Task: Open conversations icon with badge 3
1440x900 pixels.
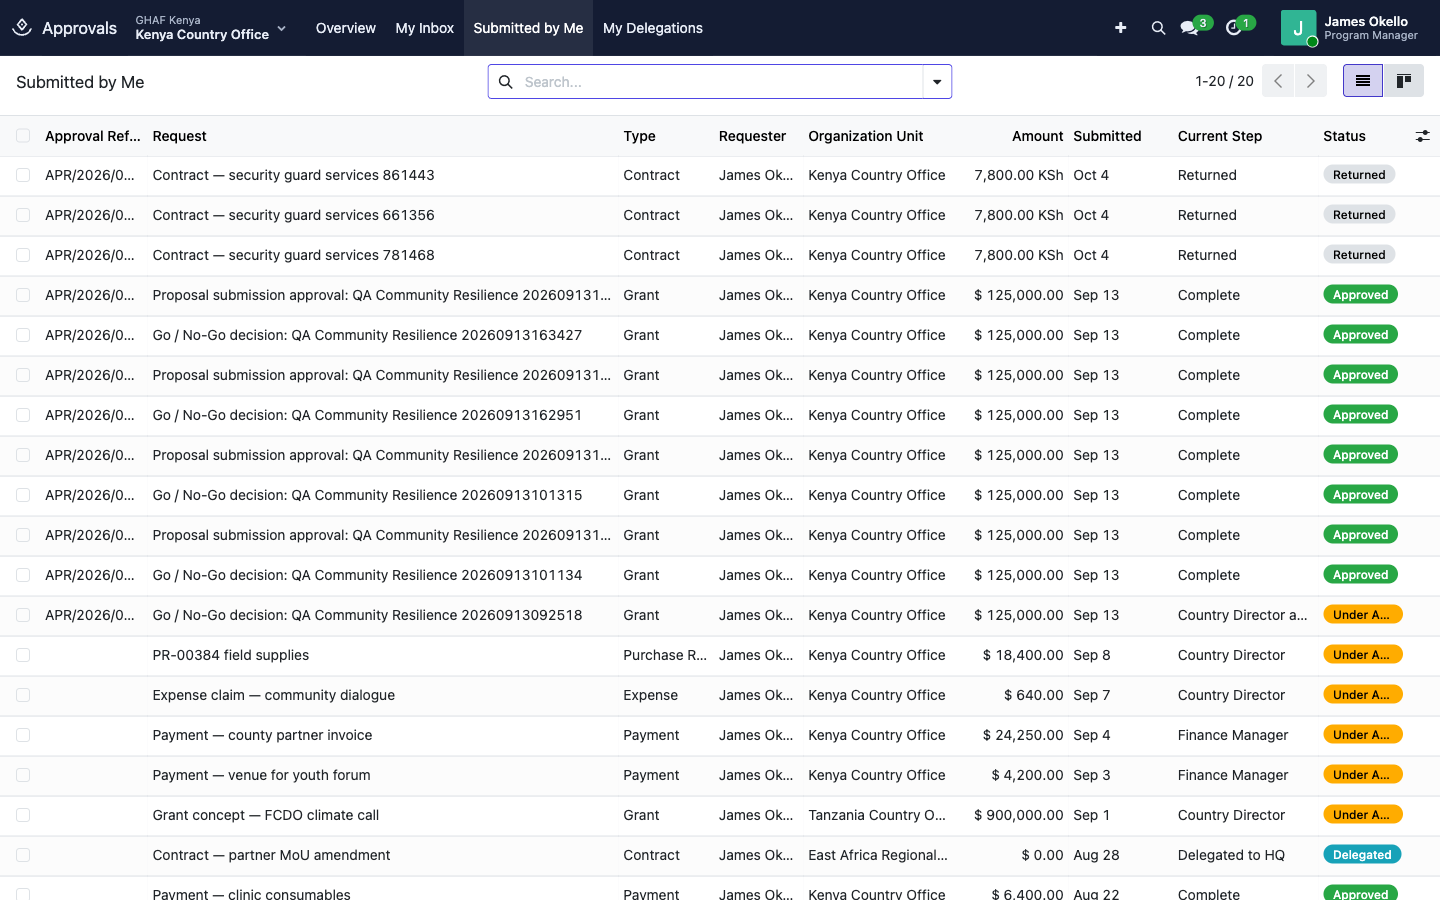Action: [1190, 28]
